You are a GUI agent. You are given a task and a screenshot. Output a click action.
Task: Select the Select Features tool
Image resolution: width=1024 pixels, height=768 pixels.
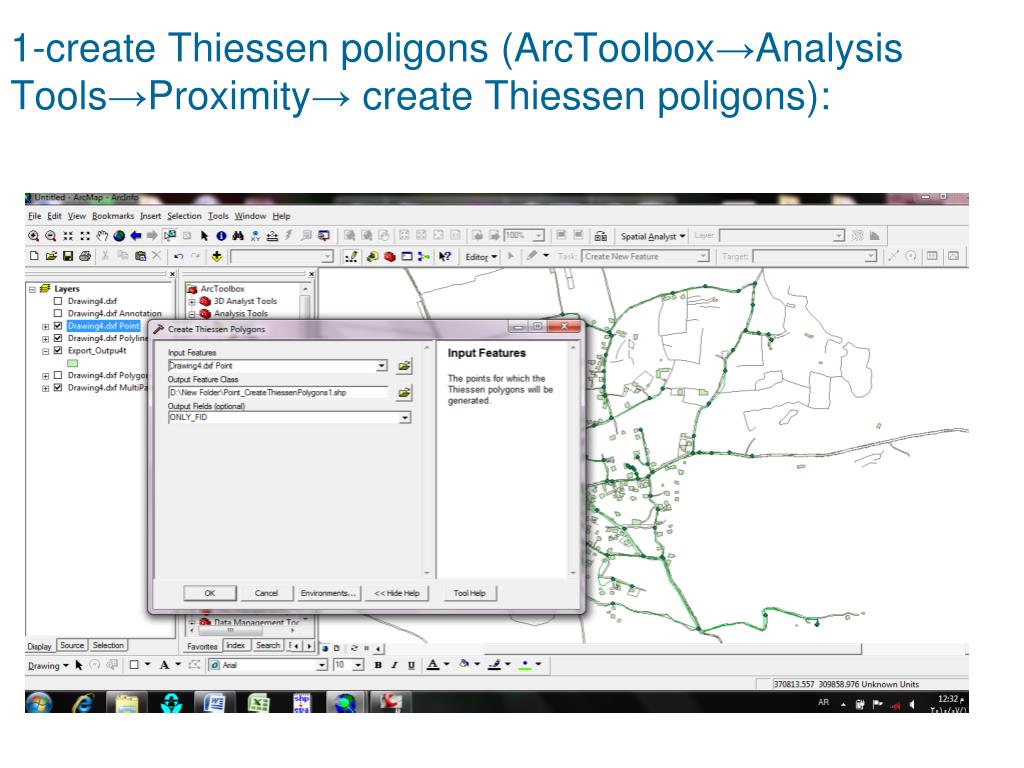pyautogui.click(x=170, y=236)
